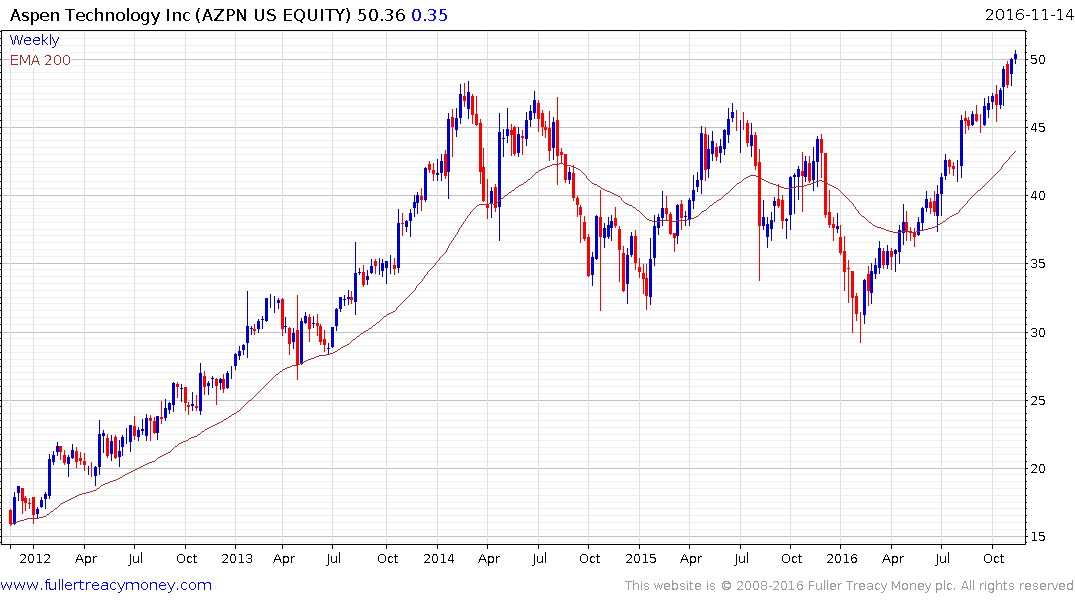Click the 50 price axis label
Image resolution: width=1075 pixels, height=600 pixels.
click(x=1037, y=60)
